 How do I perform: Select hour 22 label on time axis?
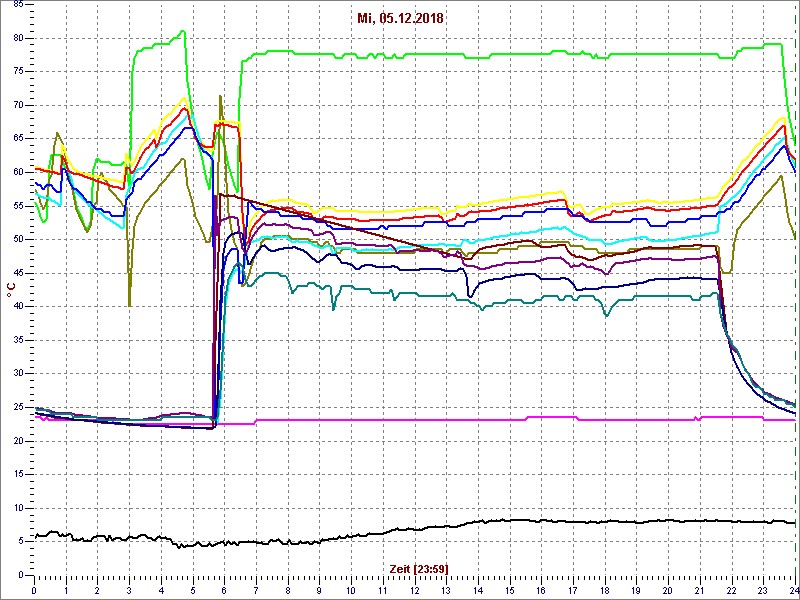(x=732, y=590)
